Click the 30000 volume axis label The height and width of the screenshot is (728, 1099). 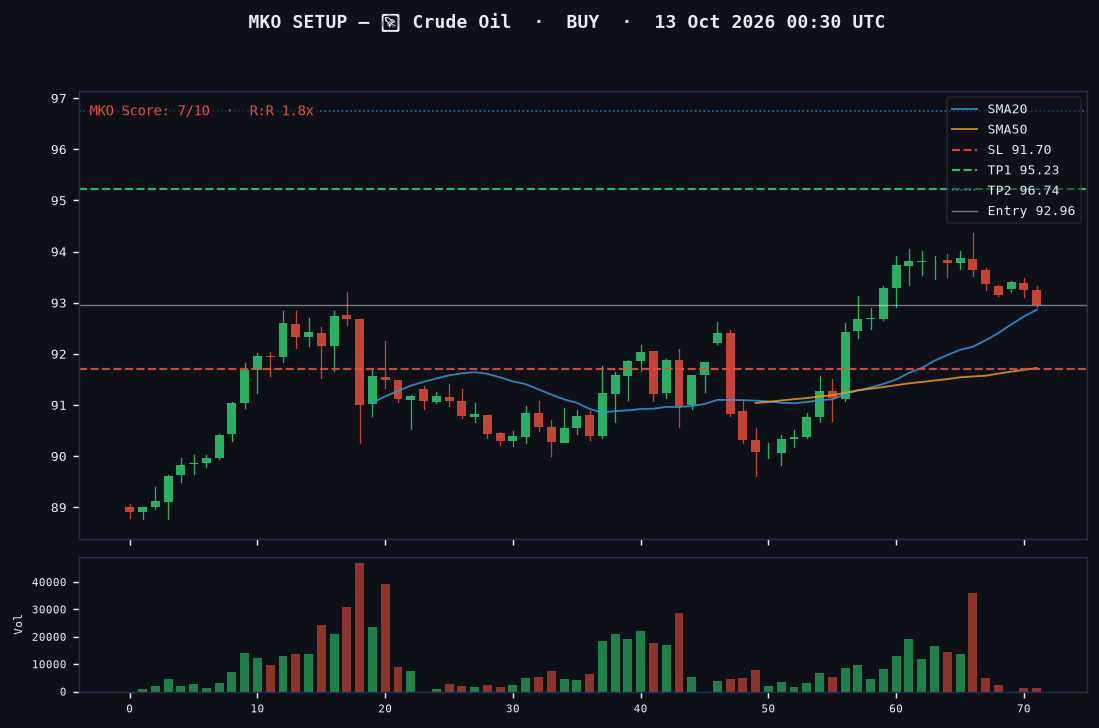click(x=49, y=610)
